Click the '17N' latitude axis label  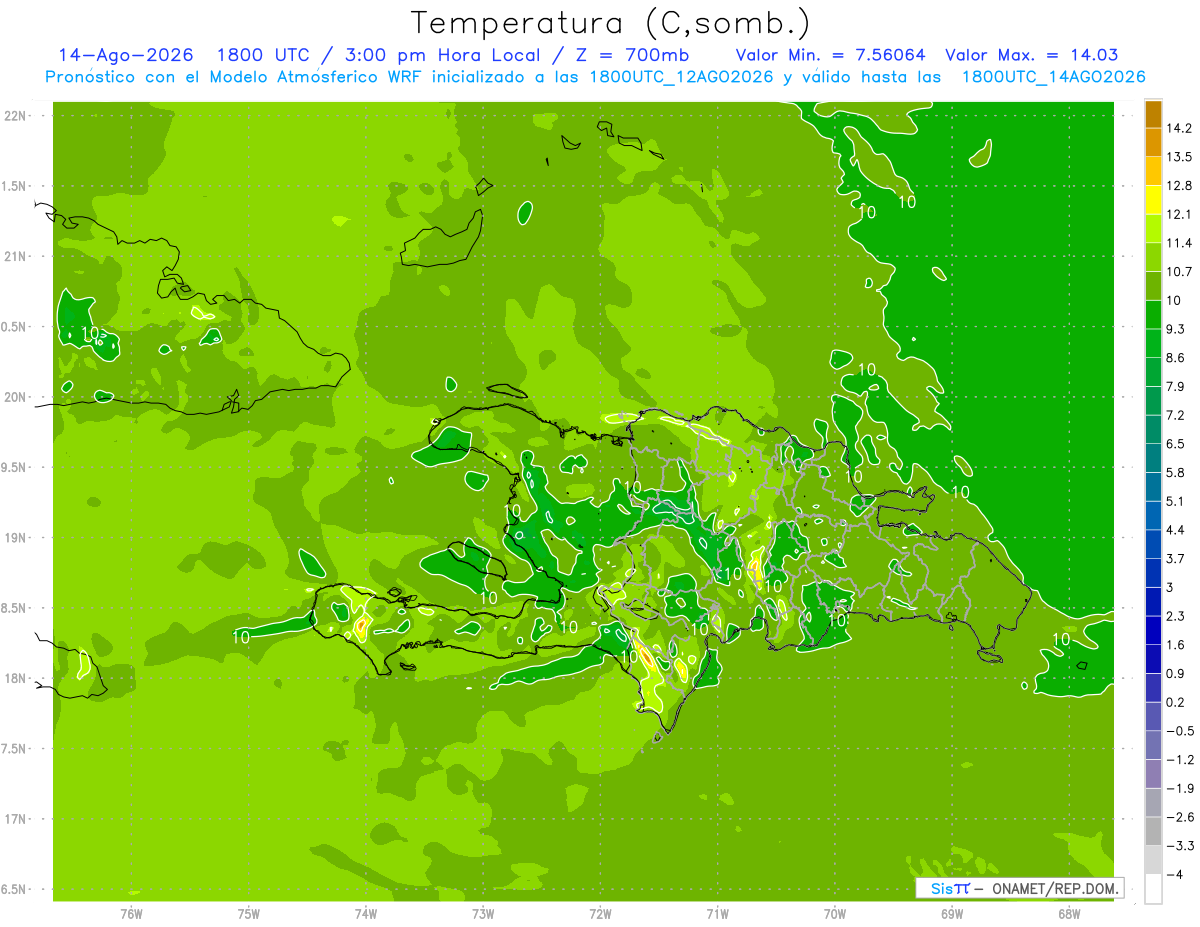click(x=16, y=819)
